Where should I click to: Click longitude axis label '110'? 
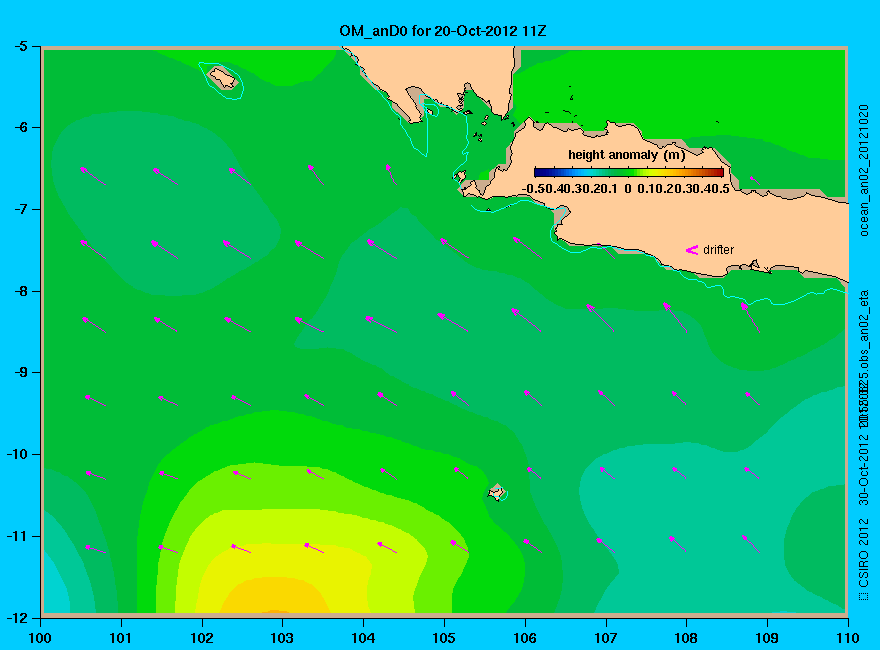click(847, 638)
